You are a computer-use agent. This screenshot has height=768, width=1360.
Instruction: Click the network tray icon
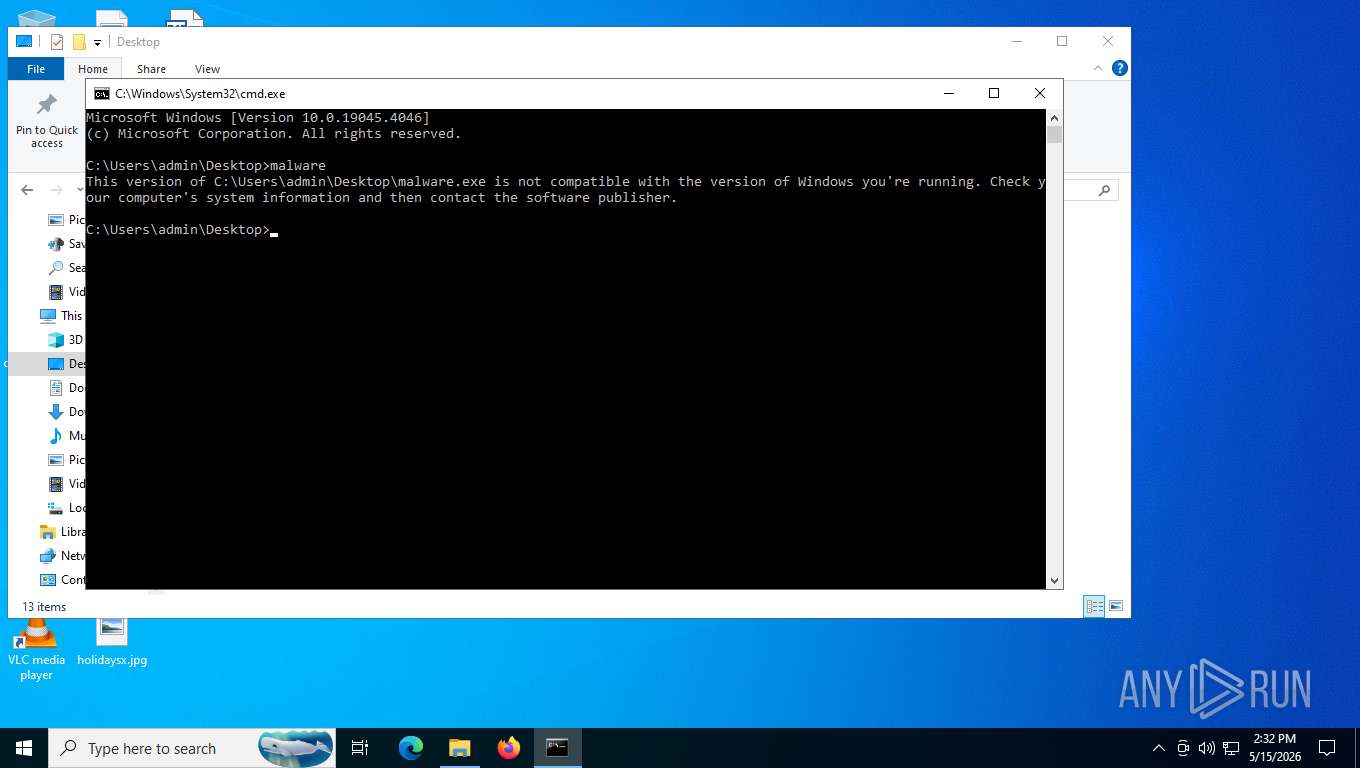click(1231, 748)
